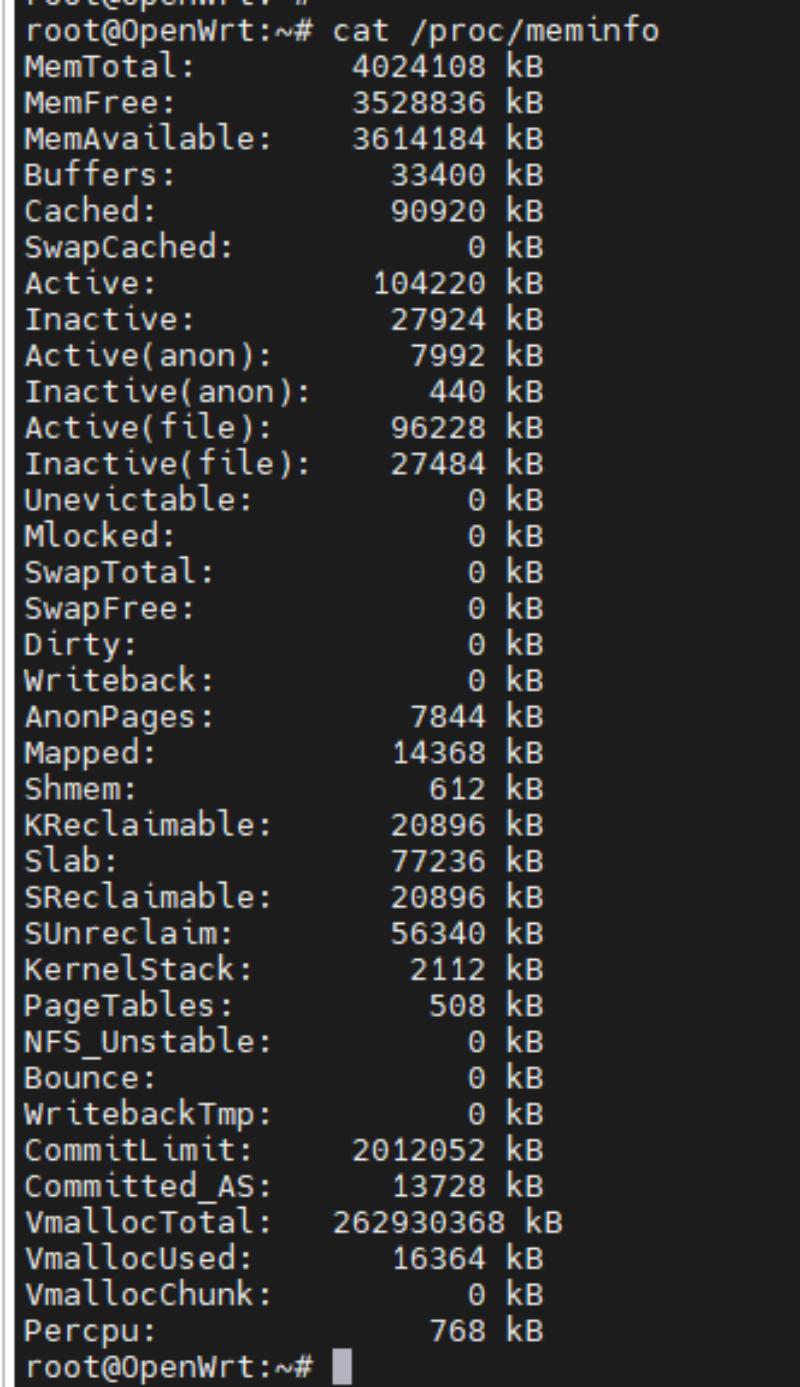The width and height of the screenshot is (800, 1387).
Task: Click the Inactive(file) value 27484
Action: [x=438, y=464]
